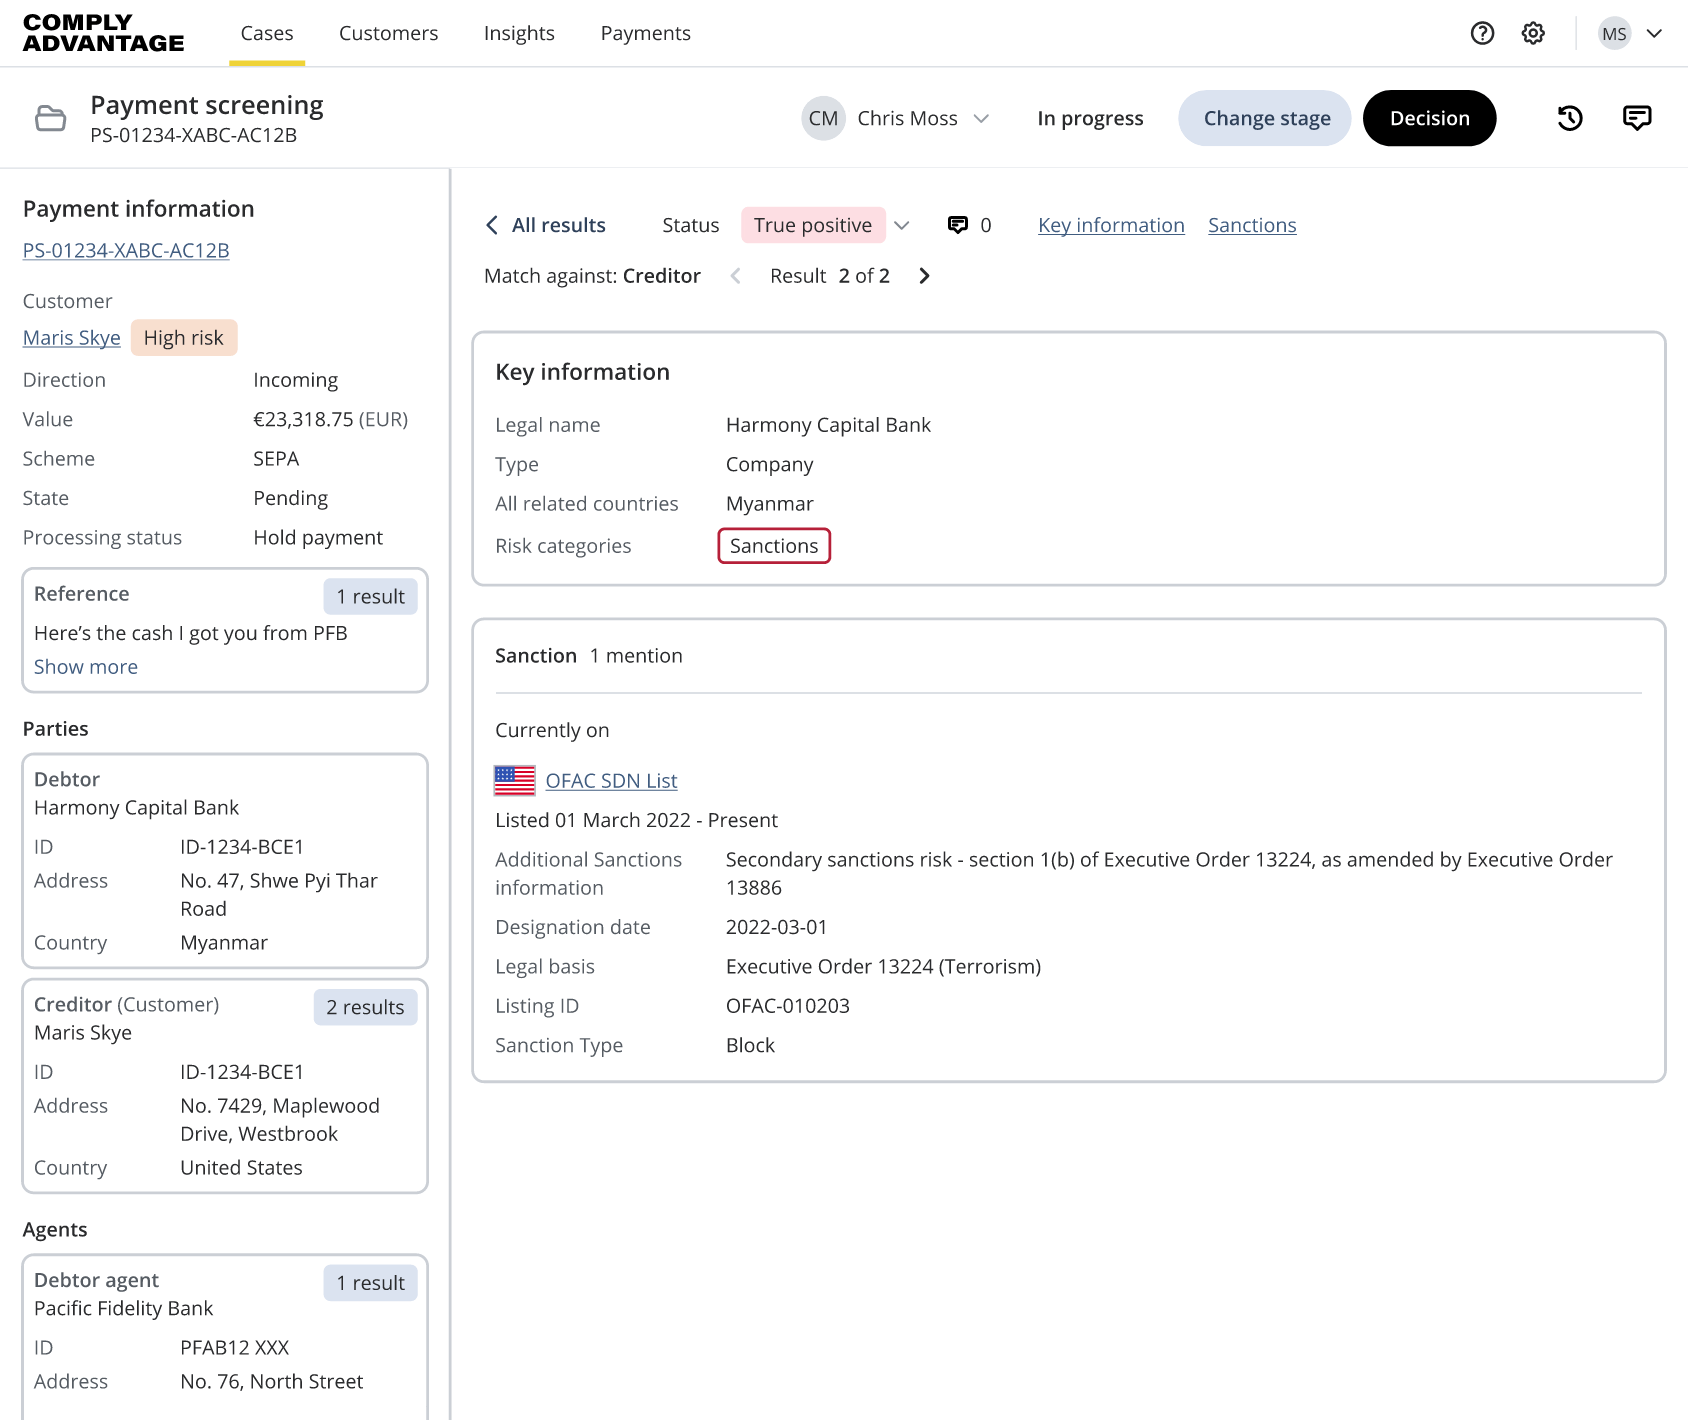
Task: Open the Maris Skye customer link
Action: point(71,338)
